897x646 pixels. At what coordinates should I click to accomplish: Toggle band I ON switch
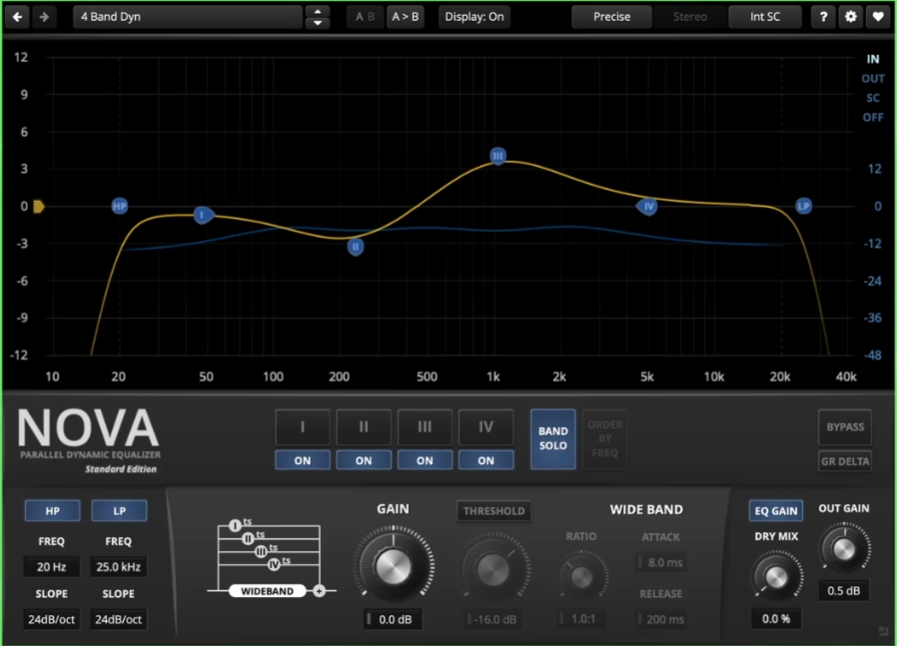(303, 460)
